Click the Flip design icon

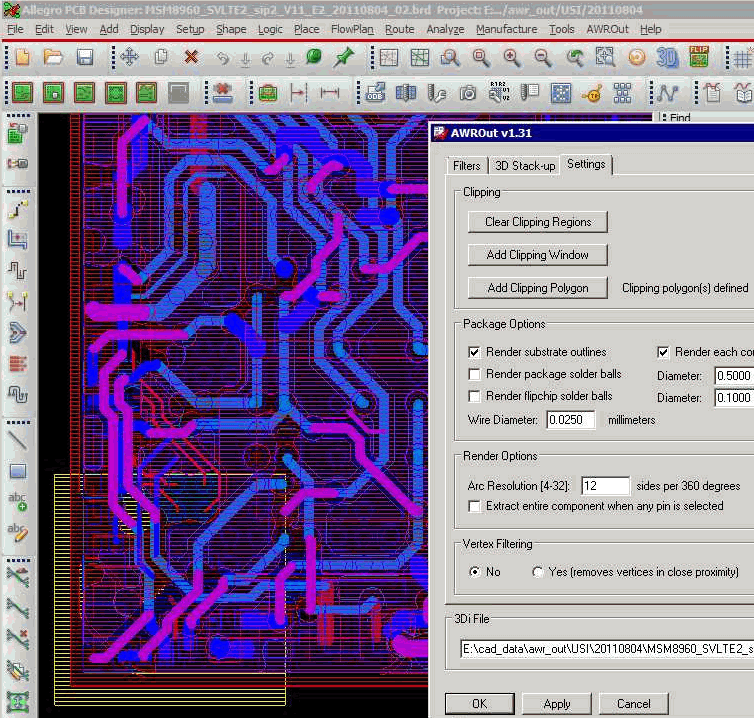tap(699, 57)
